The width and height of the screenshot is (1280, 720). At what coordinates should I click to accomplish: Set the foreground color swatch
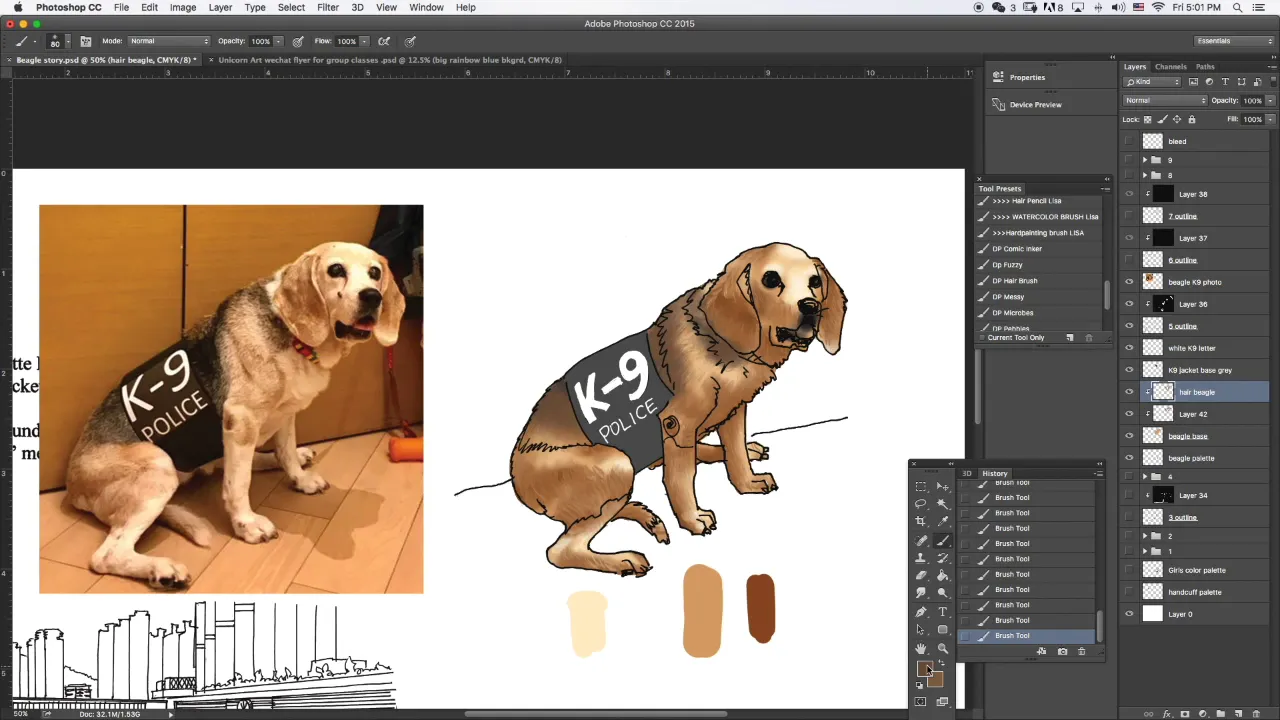925,668
